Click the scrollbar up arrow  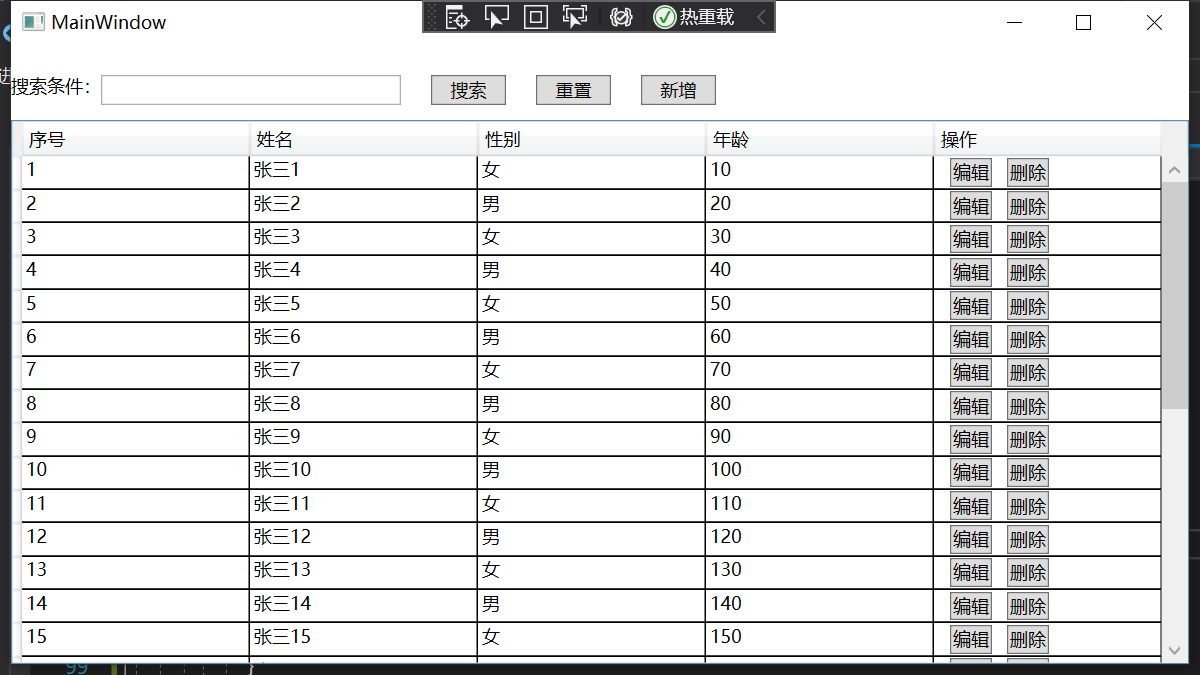click(x=1176, y=169)
